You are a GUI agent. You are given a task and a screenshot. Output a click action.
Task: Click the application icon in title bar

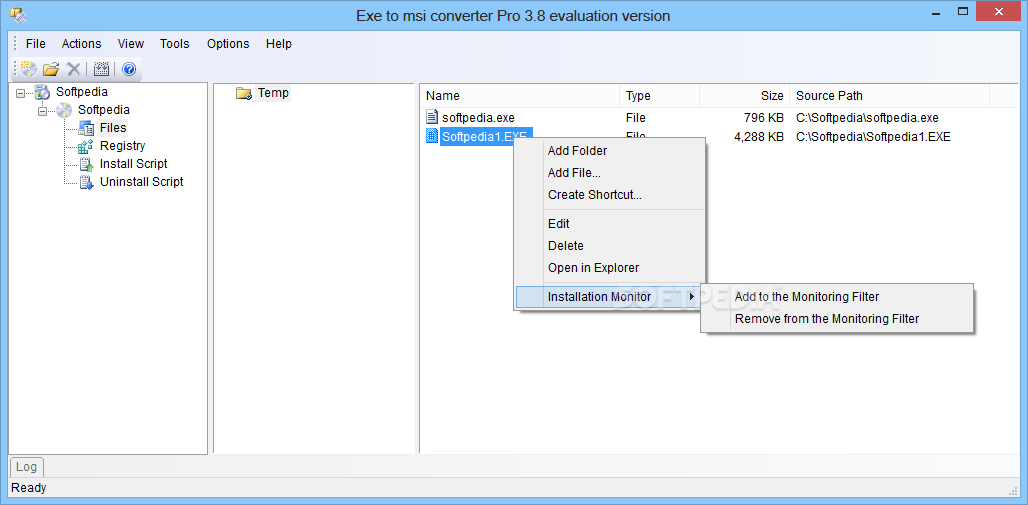pos(18,13)
